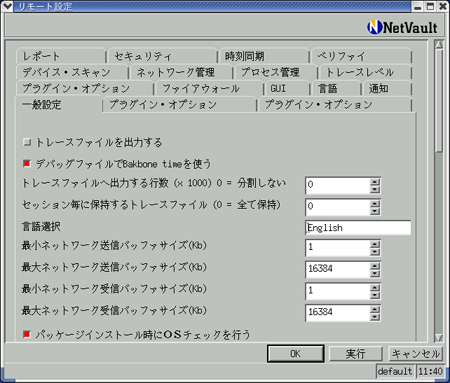The image size is (450, 383).
Task: Click the default status bar entry
Action: [x=395, y=371]
